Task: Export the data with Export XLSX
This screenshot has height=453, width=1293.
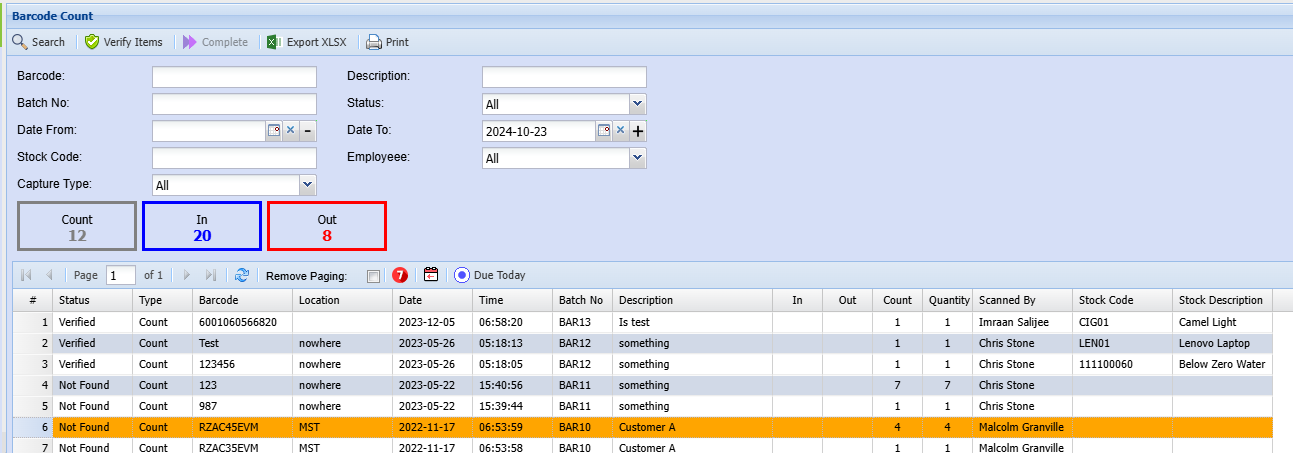Action: pyautogui.click(x=306, y=42)
